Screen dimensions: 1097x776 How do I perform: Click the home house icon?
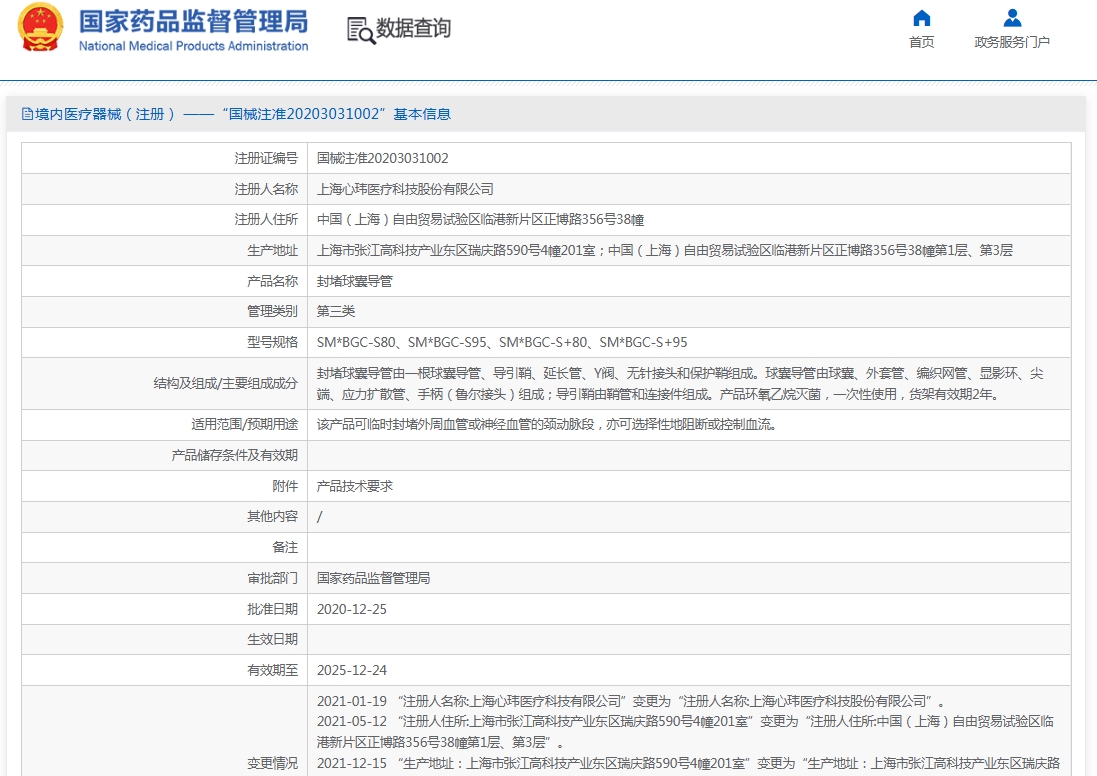pyautogui.click(x=921, y=18)
